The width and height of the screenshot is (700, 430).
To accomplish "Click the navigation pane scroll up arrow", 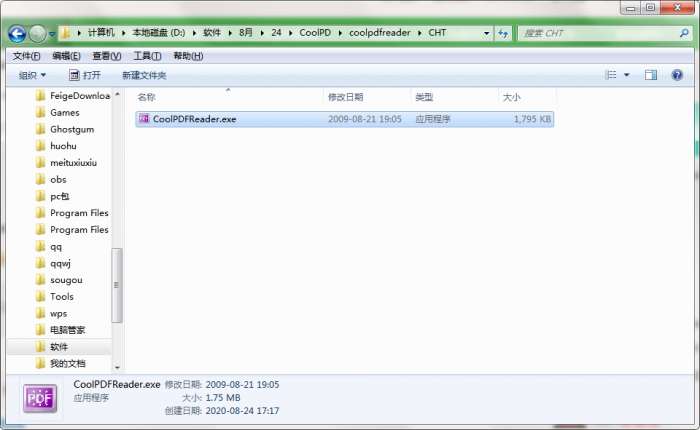I will (117, 94).
